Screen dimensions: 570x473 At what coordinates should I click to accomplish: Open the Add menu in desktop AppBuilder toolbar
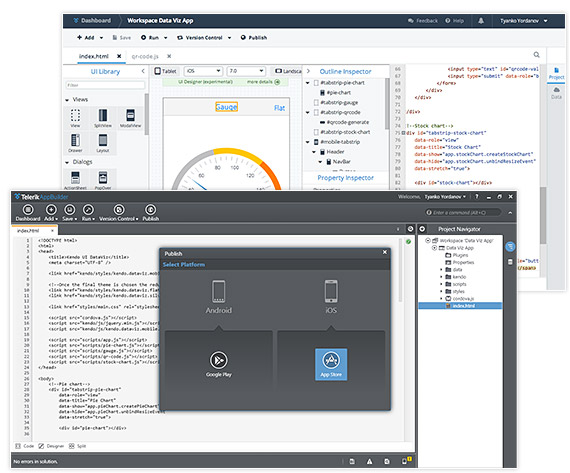(x=51, y=213)
